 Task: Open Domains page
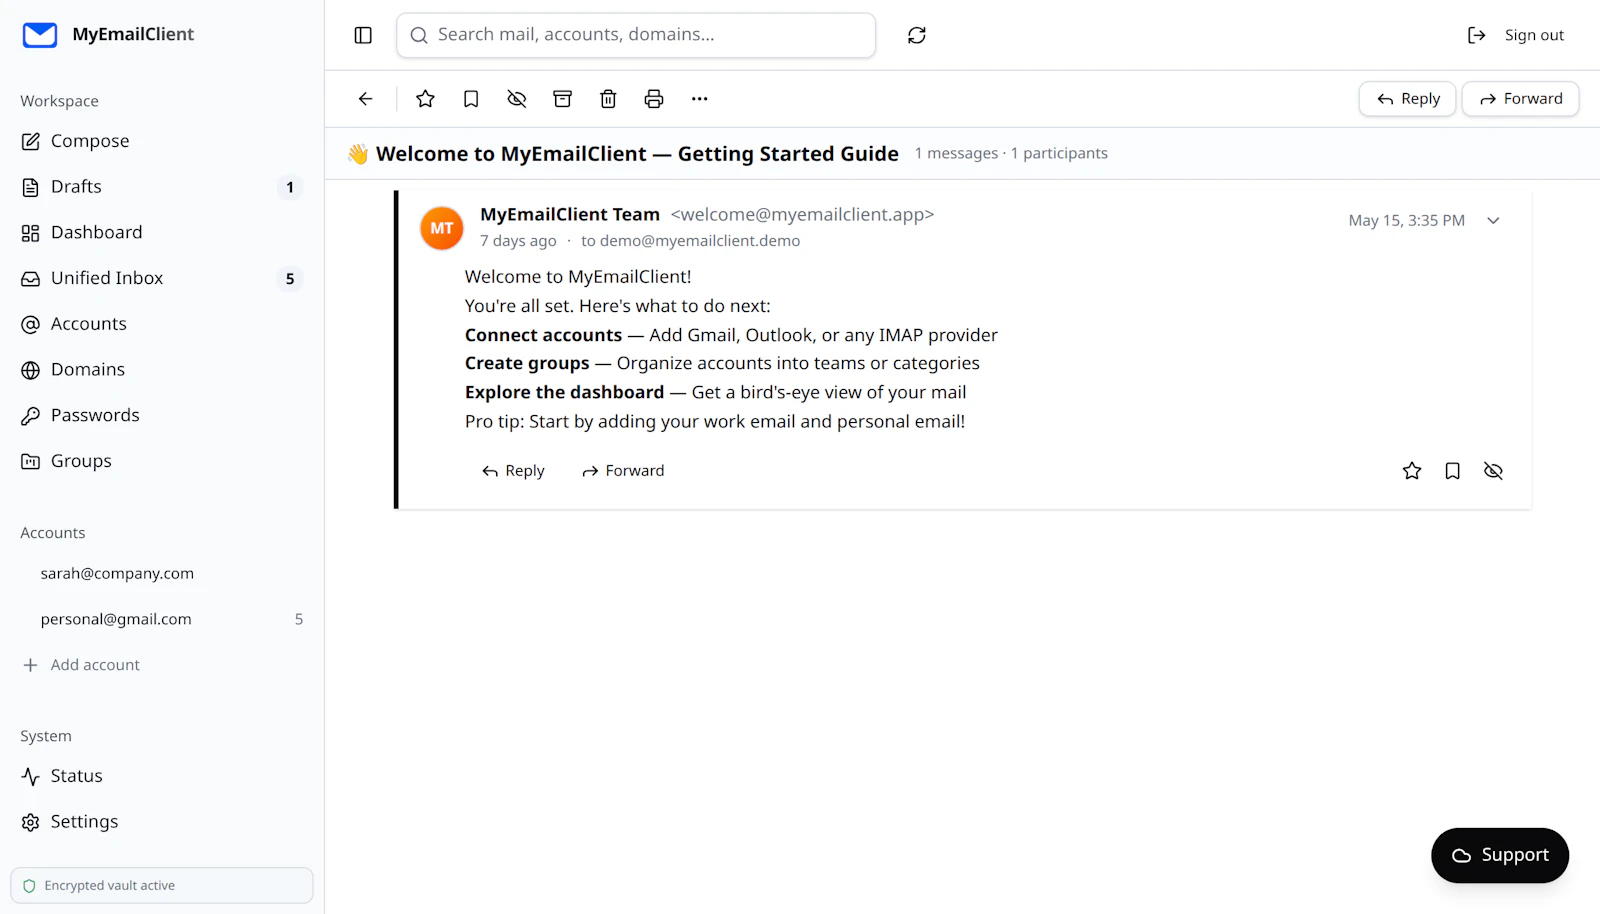point(162,370)
